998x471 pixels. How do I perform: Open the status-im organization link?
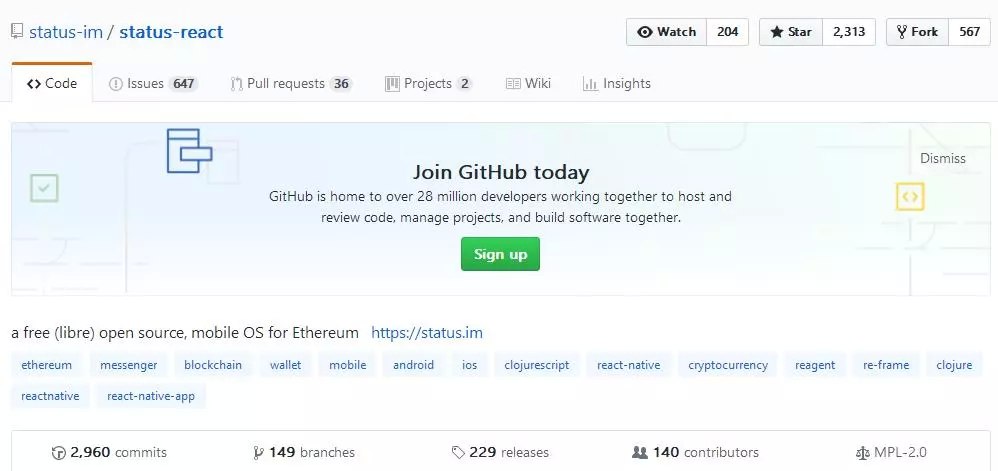tap(66, 32)
